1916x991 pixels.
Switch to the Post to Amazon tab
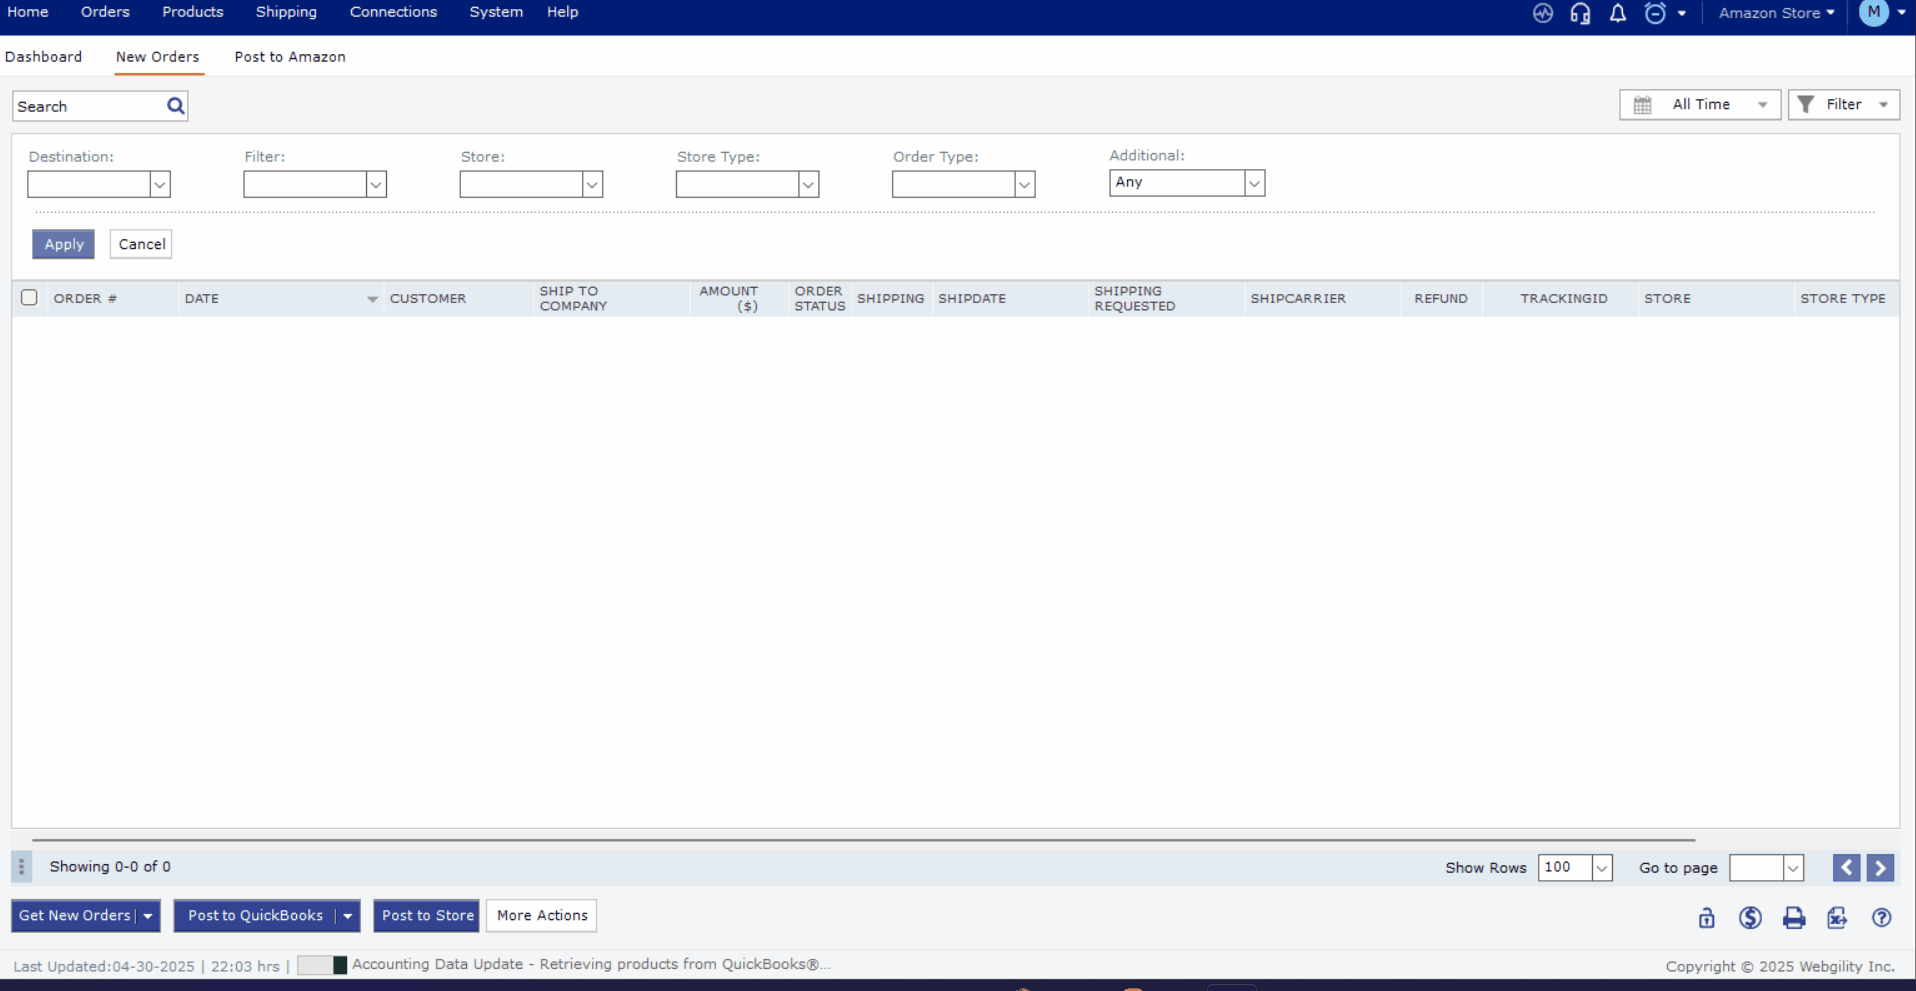point(290,57)
